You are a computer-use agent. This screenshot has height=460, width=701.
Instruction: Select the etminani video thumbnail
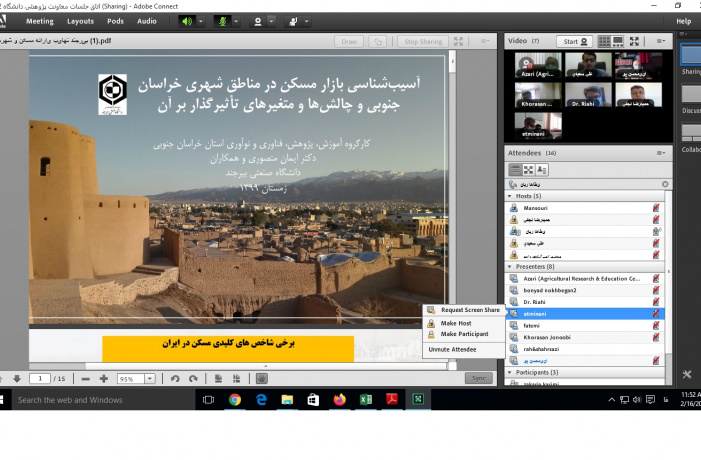(x=538, y=126)
